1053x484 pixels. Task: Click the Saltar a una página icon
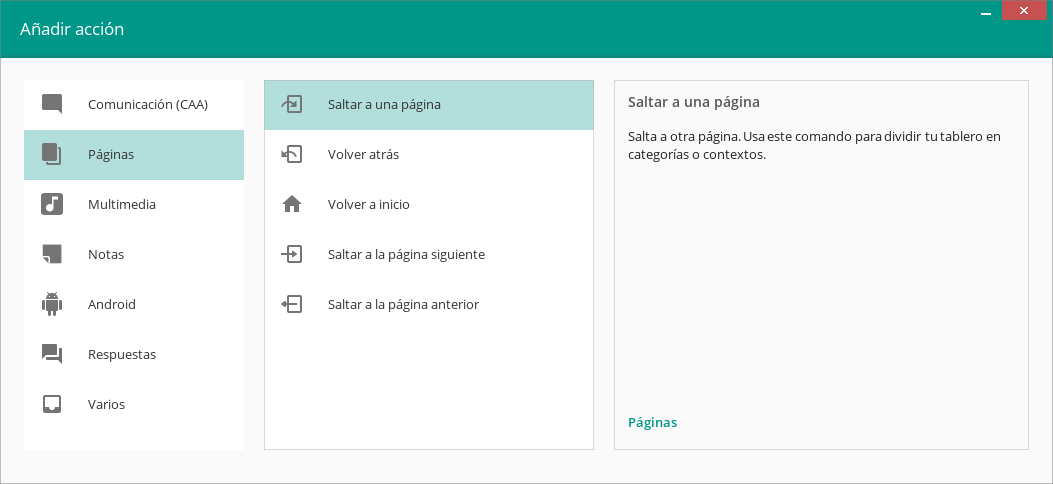[x=292, y=104]
